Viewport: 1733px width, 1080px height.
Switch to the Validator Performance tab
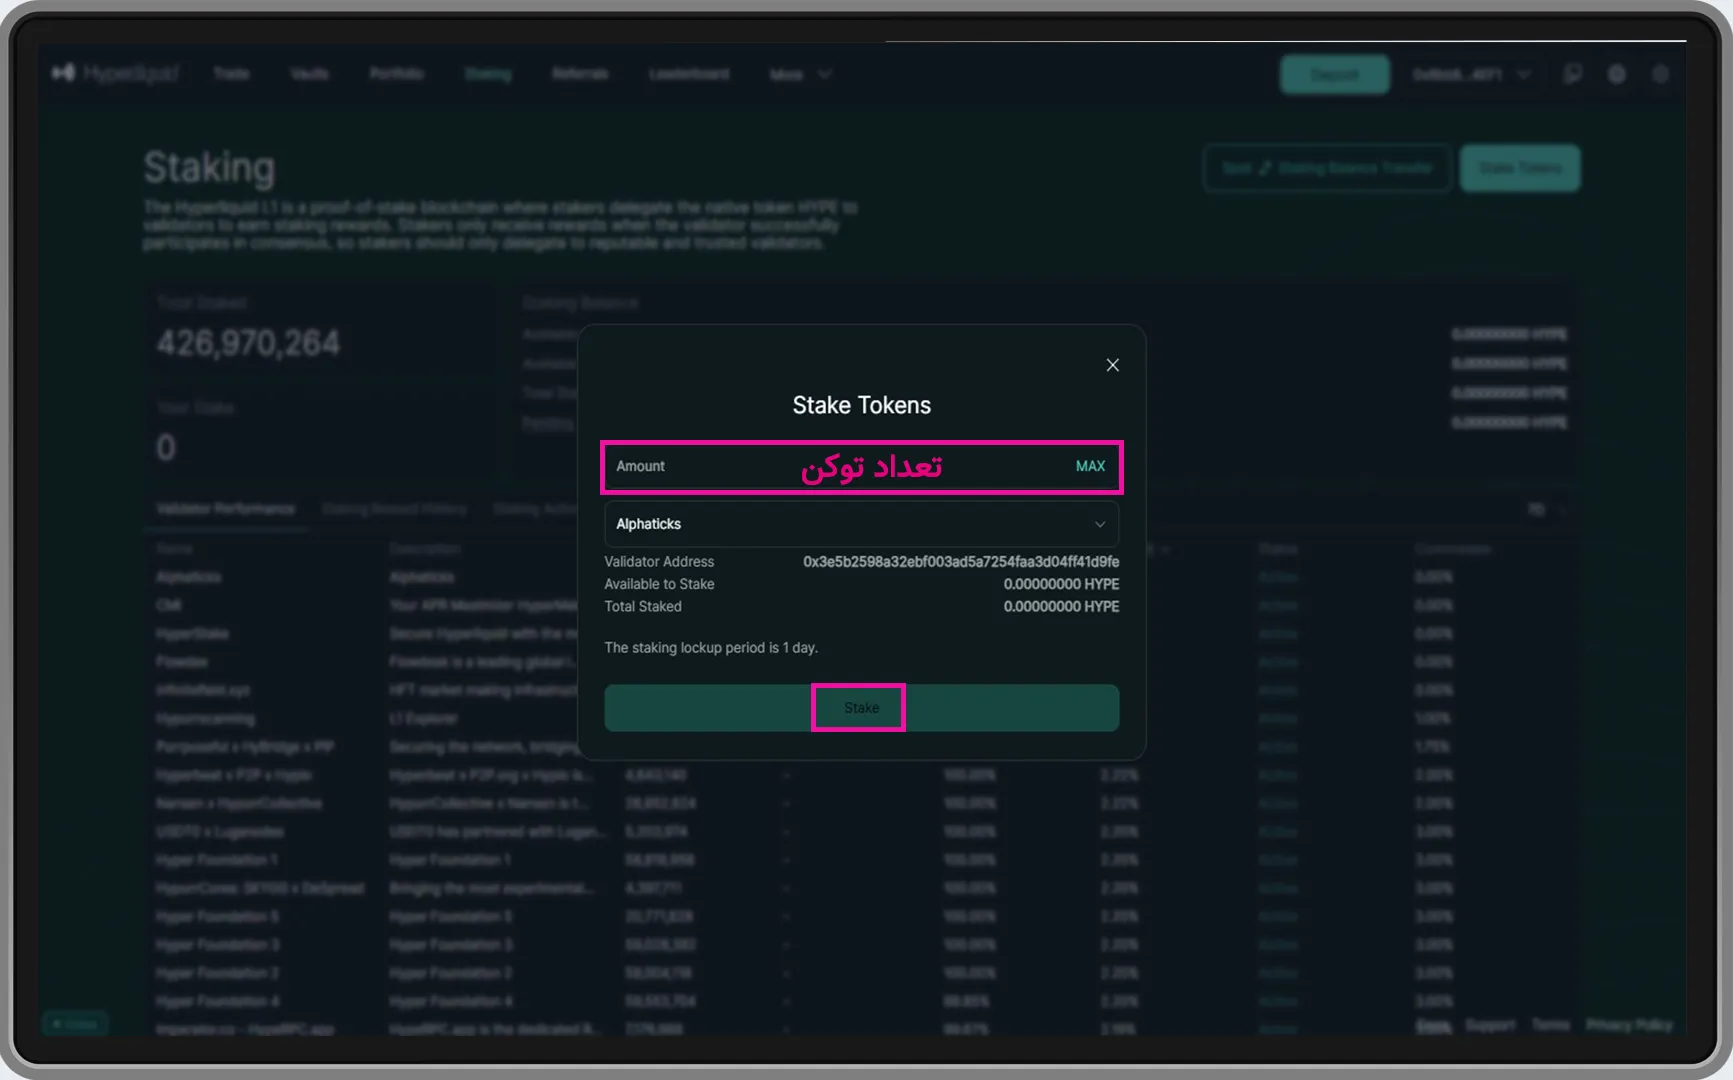(x=225, y=509)
